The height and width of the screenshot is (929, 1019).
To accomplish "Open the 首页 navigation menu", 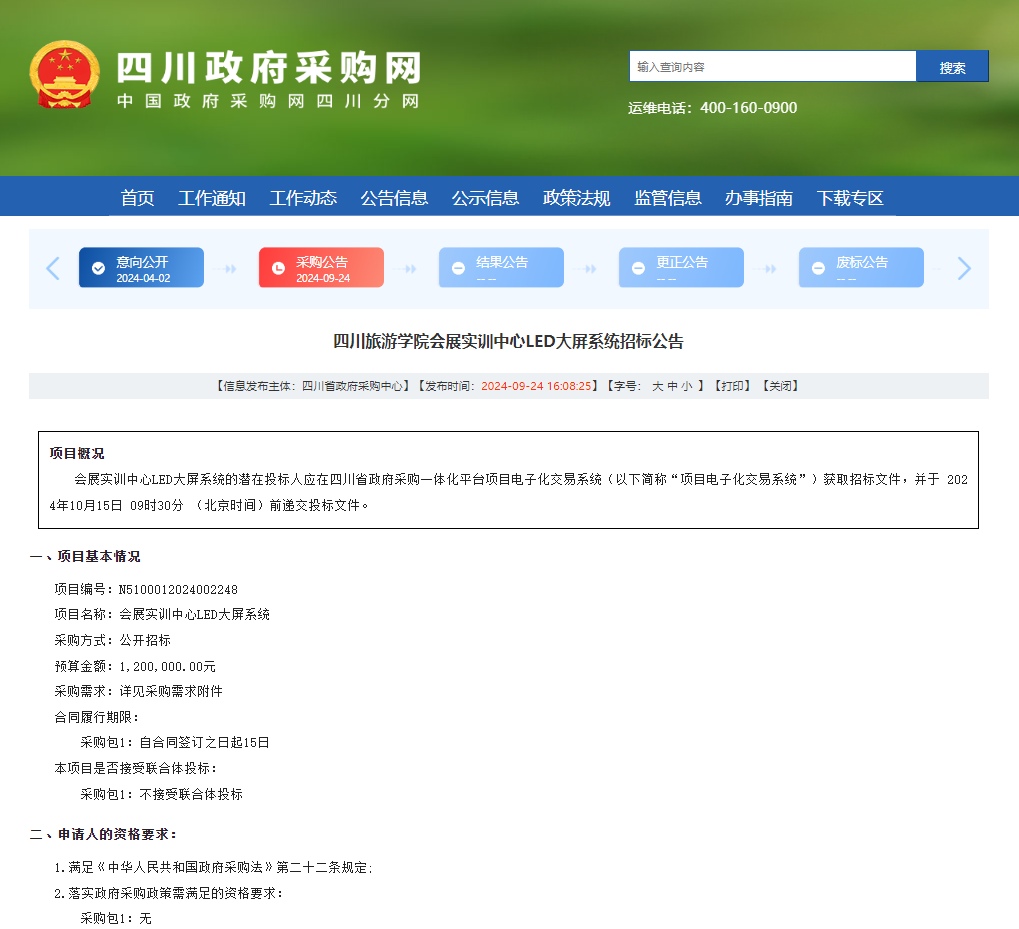I will (137, 197).
